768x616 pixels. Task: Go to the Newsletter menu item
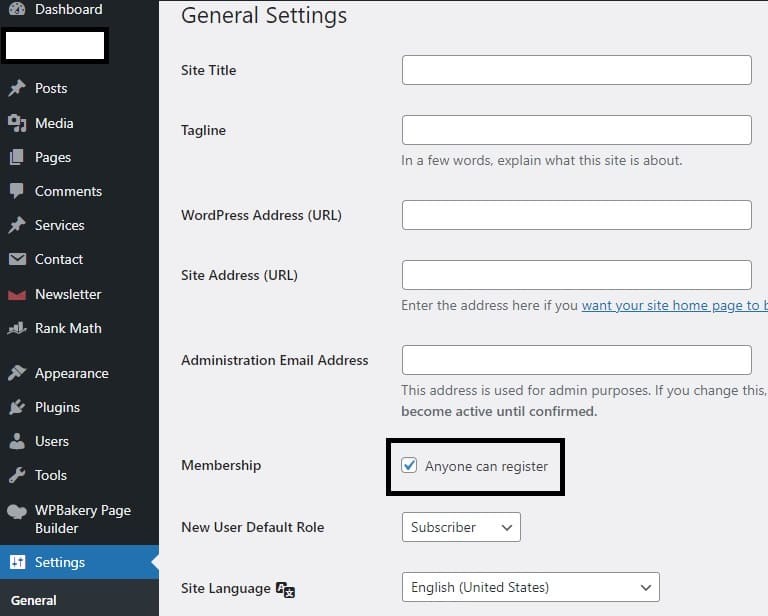pos(68,294)
